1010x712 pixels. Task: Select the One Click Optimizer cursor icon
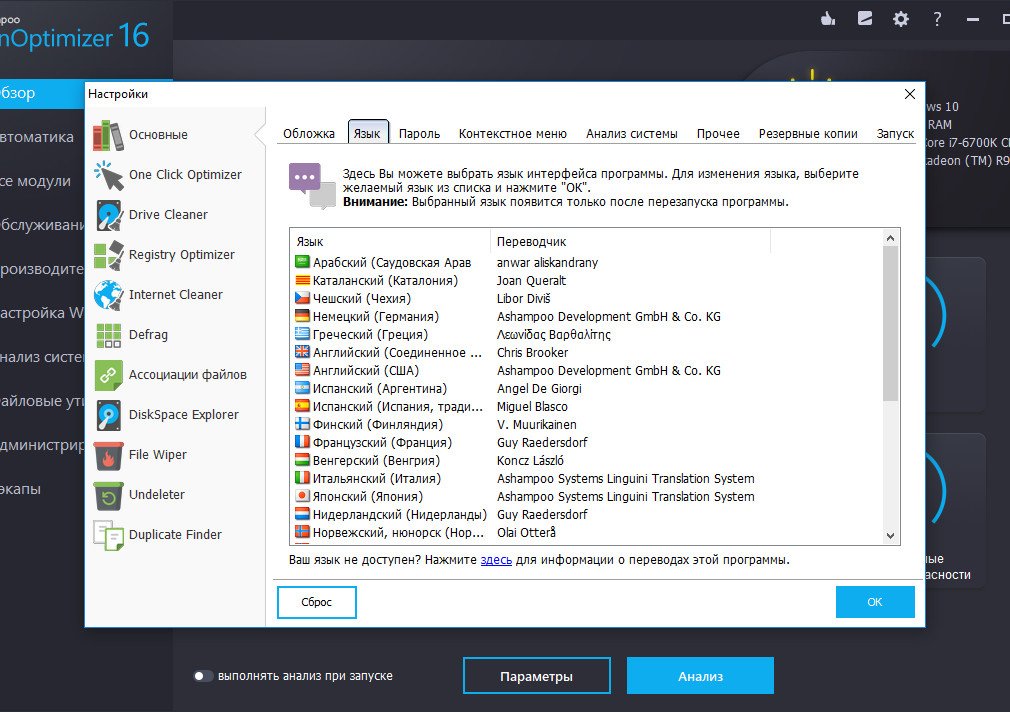click(108, 175)
